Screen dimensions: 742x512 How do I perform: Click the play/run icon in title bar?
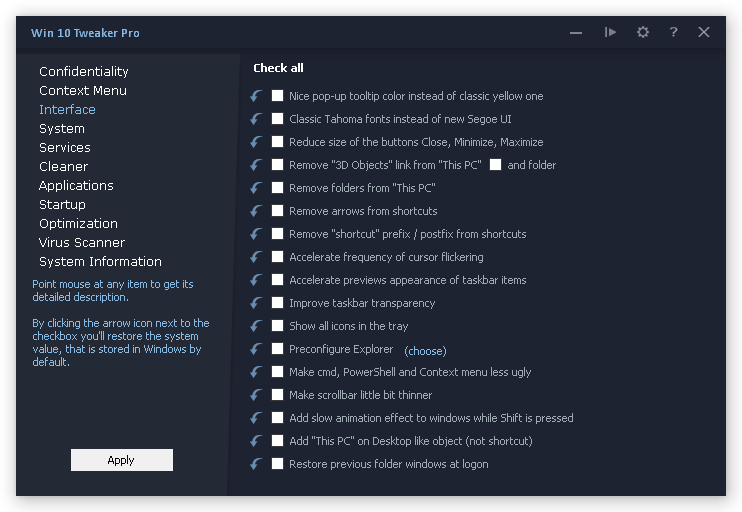(610, 33)
